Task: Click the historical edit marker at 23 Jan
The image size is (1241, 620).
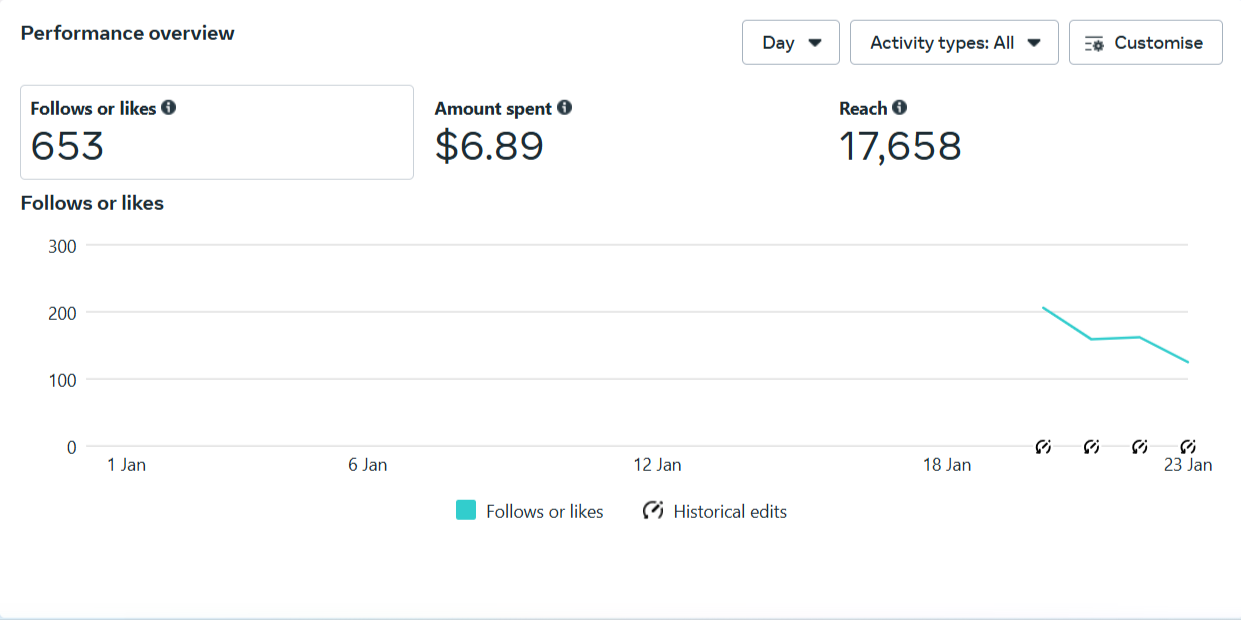Action: tap(1188, 446)
